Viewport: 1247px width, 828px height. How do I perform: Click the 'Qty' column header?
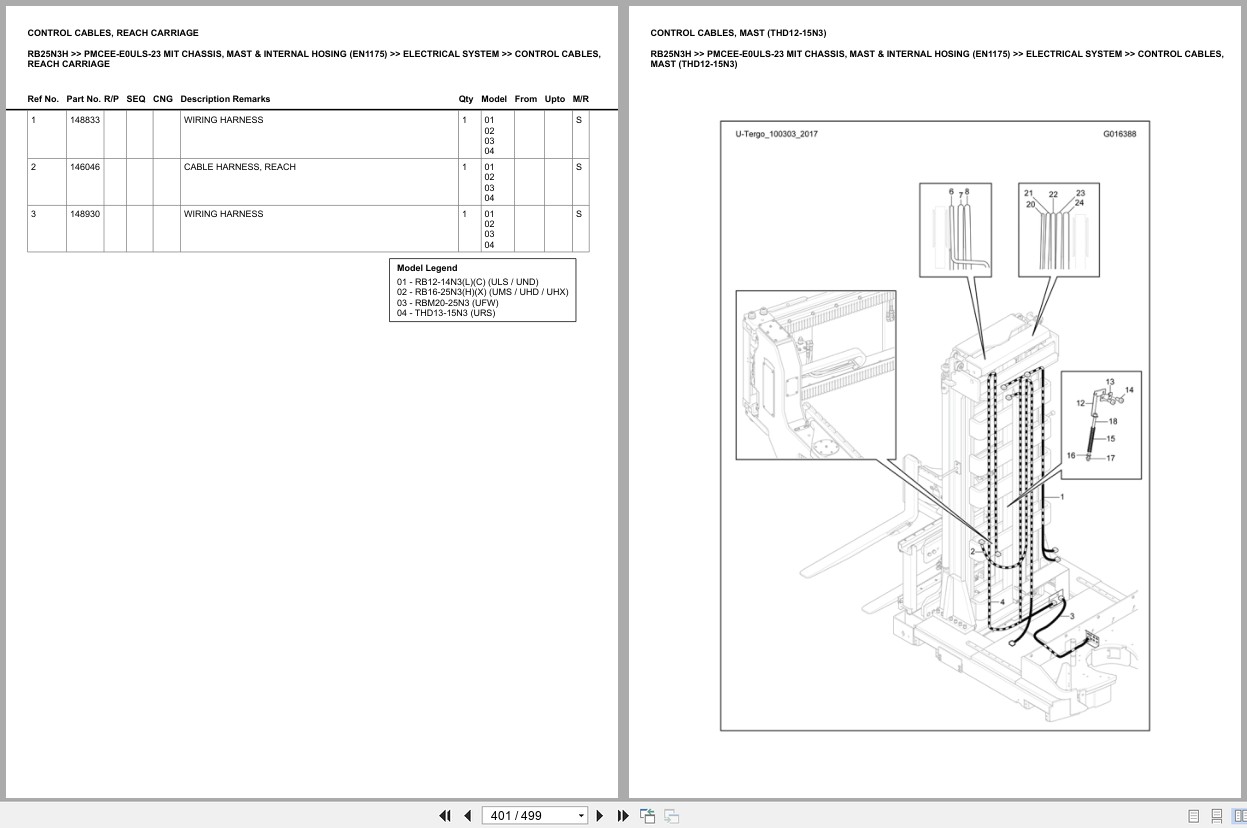pyautogui.click(x=466, y=99)
